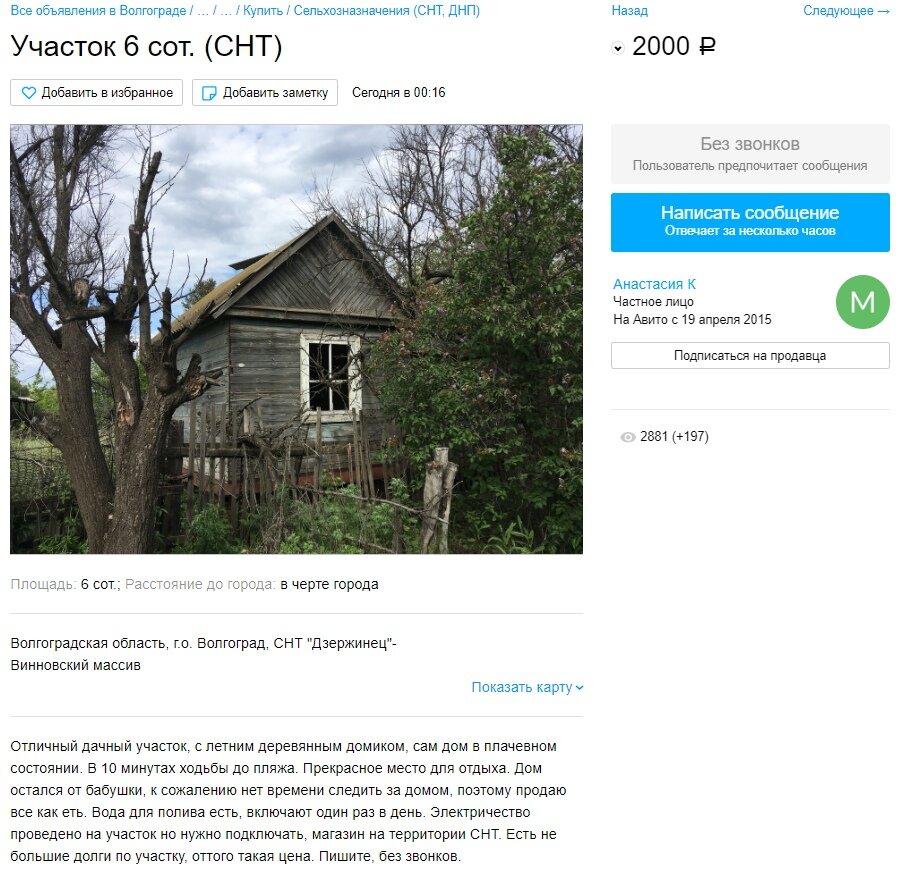
Task: Go to Следующее listing
Action: point(846,10)
